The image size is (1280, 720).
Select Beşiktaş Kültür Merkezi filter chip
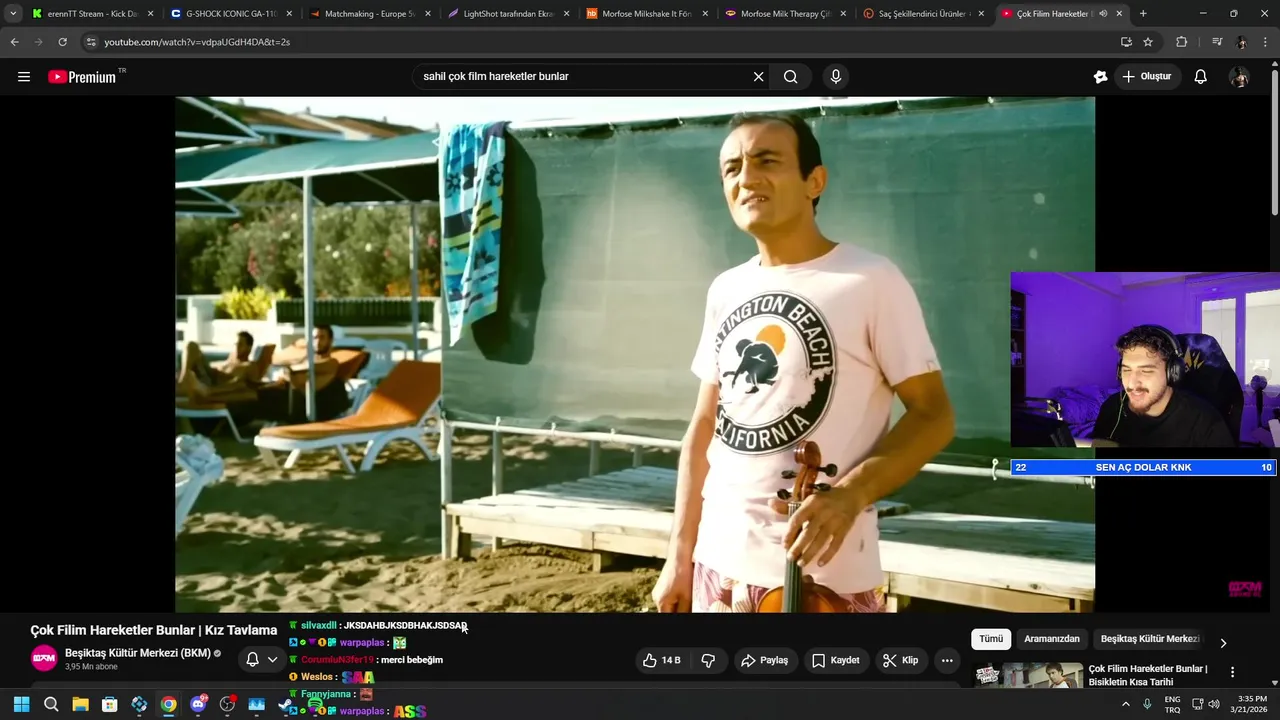pos(1150,639)
